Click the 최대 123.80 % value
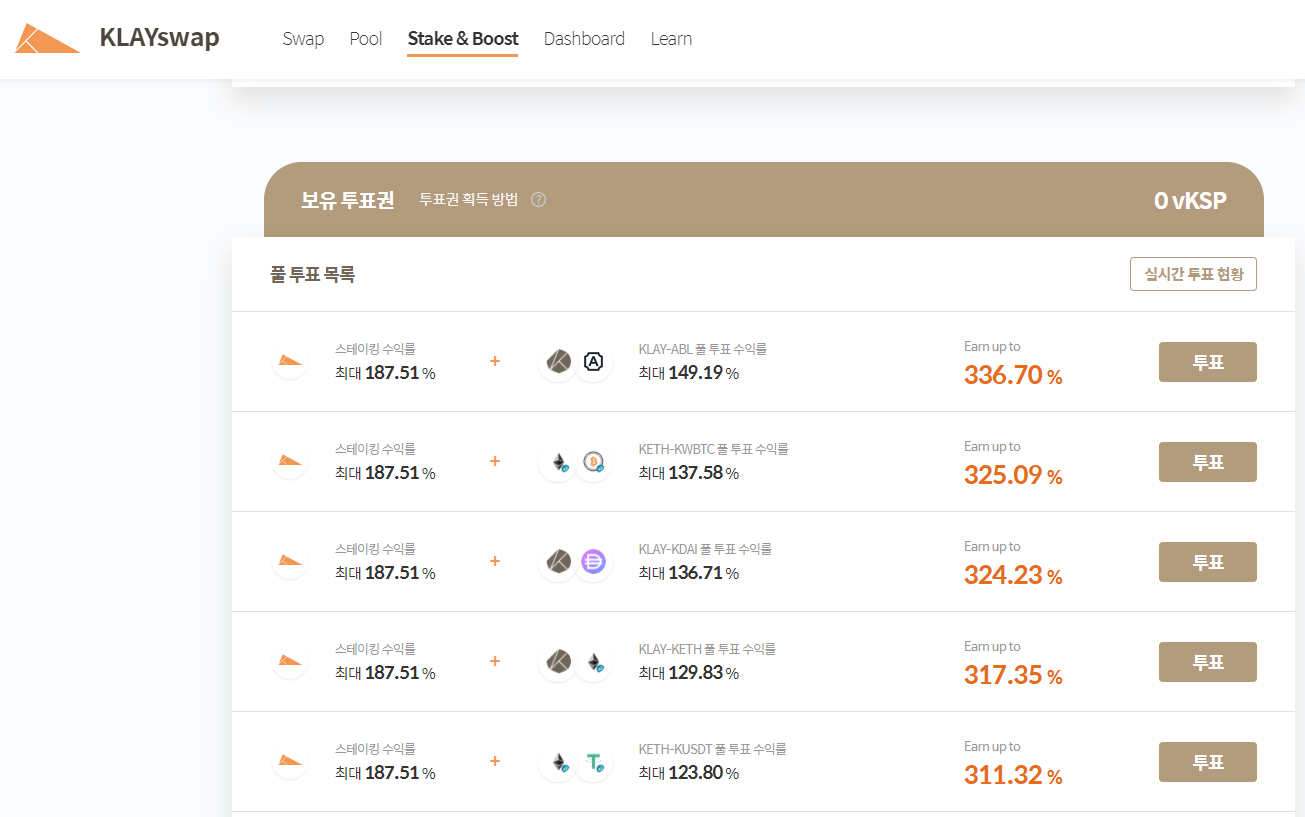Screen dimensions: 1305x817 pyautogui.click(x=689, y=773)
